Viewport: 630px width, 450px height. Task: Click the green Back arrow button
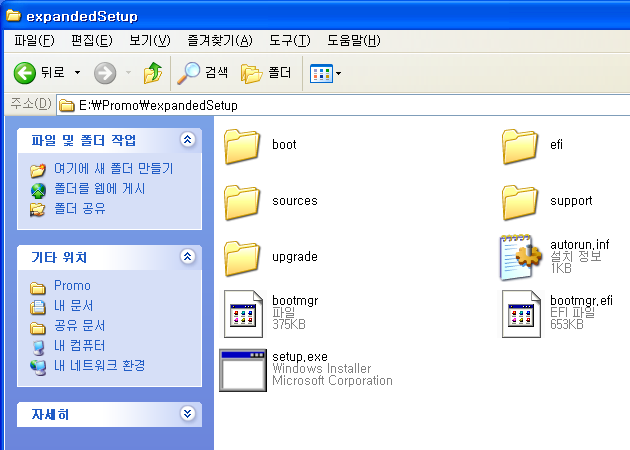pyautogui.click(x=25, y=73)
